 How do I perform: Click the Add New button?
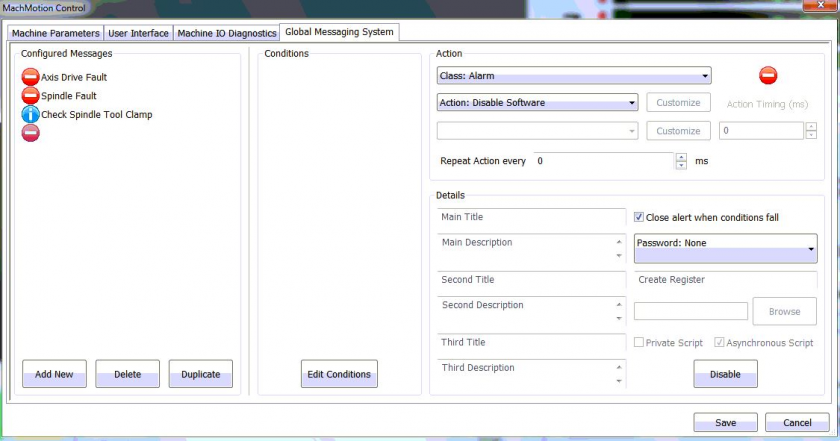54,374
